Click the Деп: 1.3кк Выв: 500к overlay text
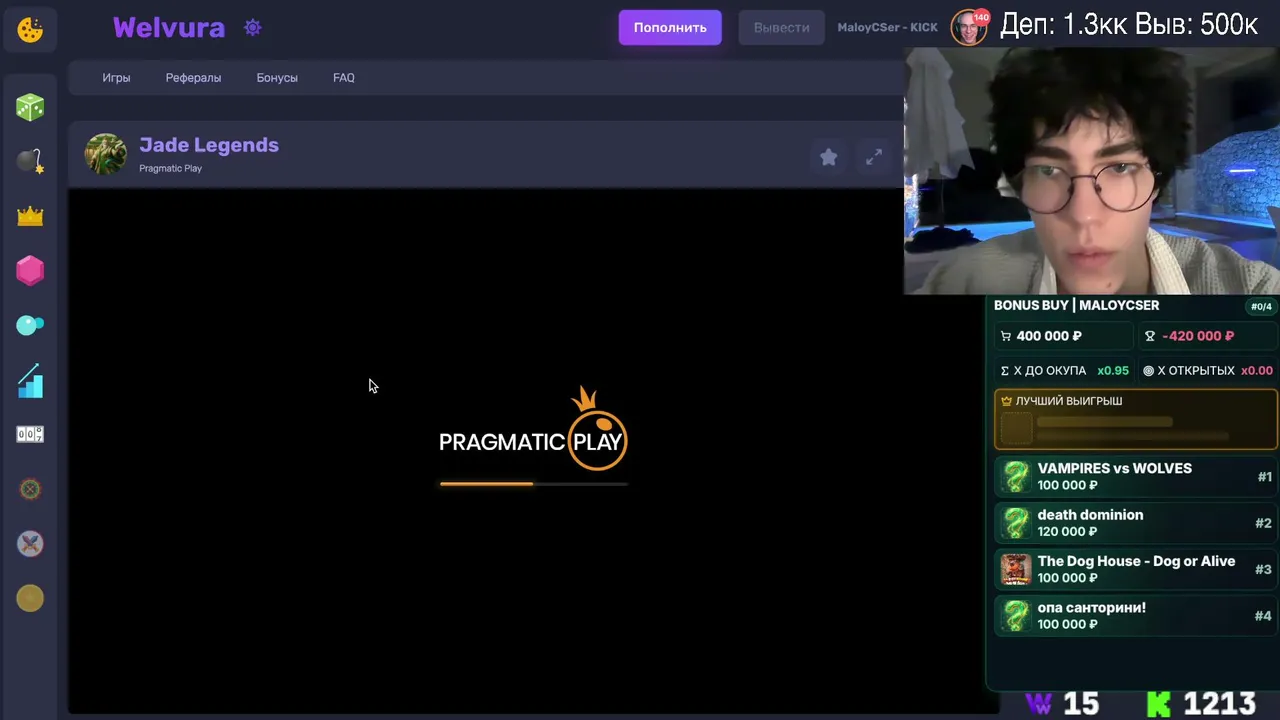 pyautogui.click(x=1129, y=25)
